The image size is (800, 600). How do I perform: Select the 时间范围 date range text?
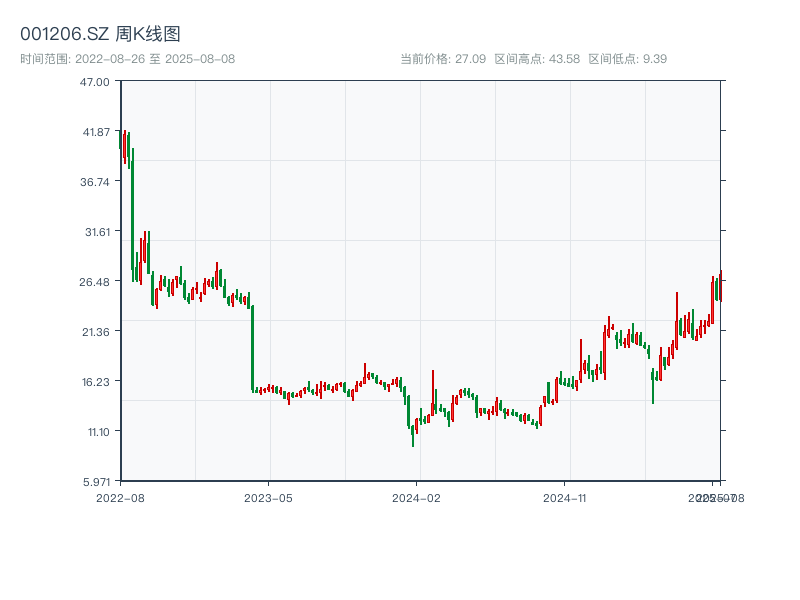(x=128, y=59)
